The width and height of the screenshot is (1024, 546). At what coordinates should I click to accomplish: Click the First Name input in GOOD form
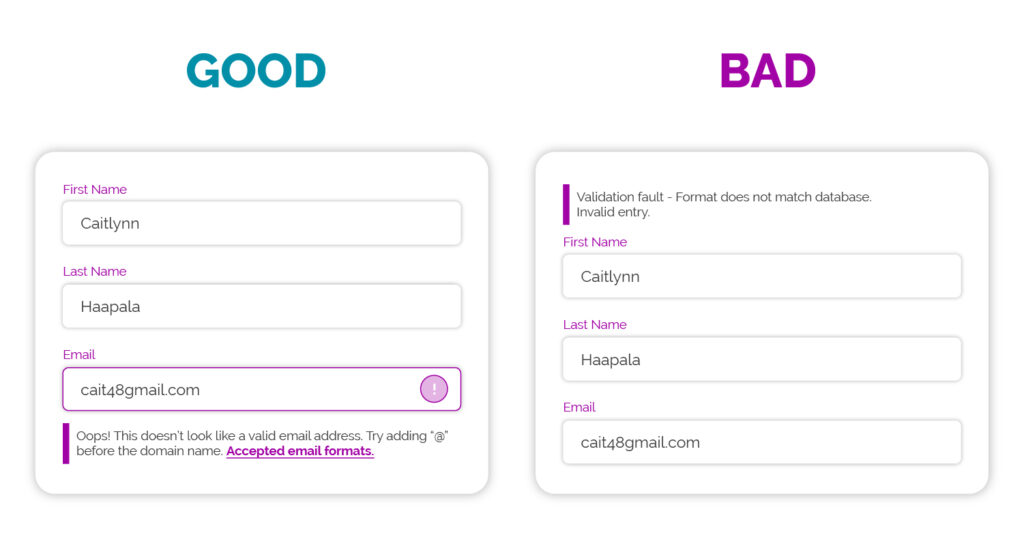tap(261, 223)
